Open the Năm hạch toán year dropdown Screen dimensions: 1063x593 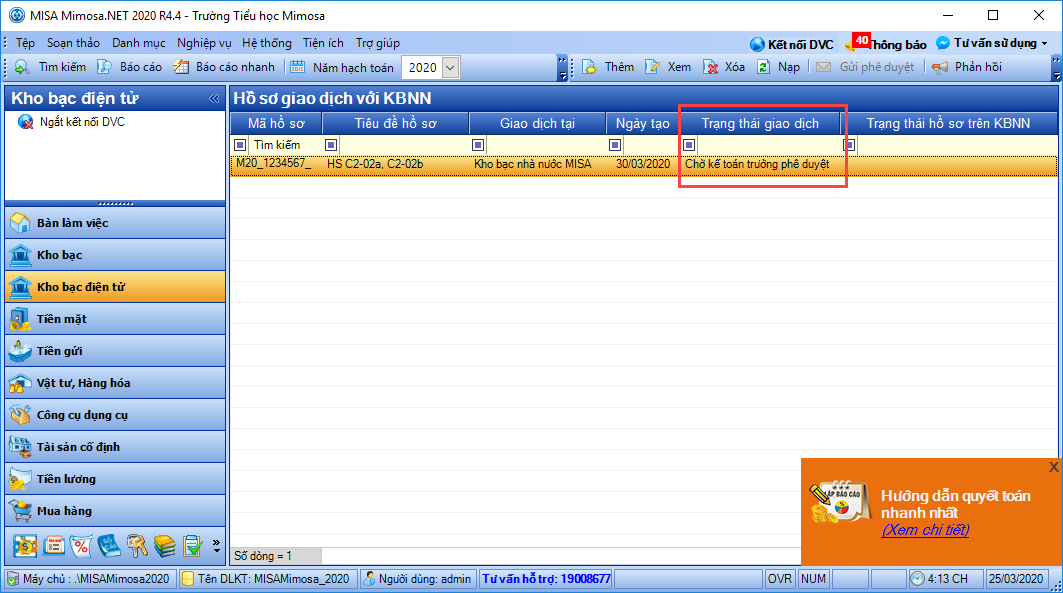[x=450, y=68]
